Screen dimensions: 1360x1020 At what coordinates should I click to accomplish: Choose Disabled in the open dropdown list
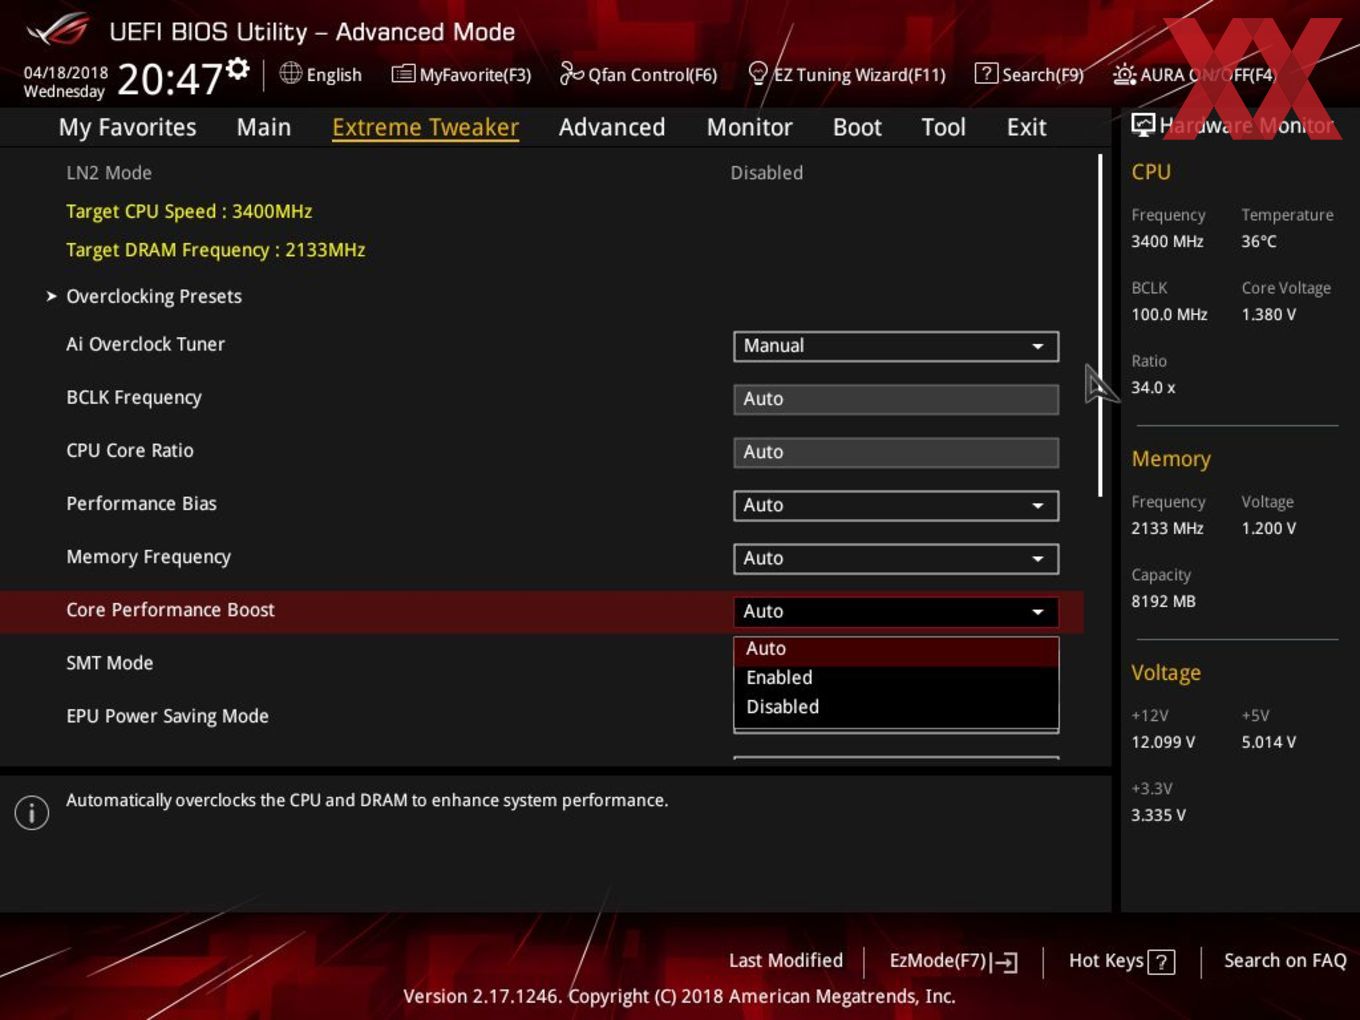click(896, 707)
